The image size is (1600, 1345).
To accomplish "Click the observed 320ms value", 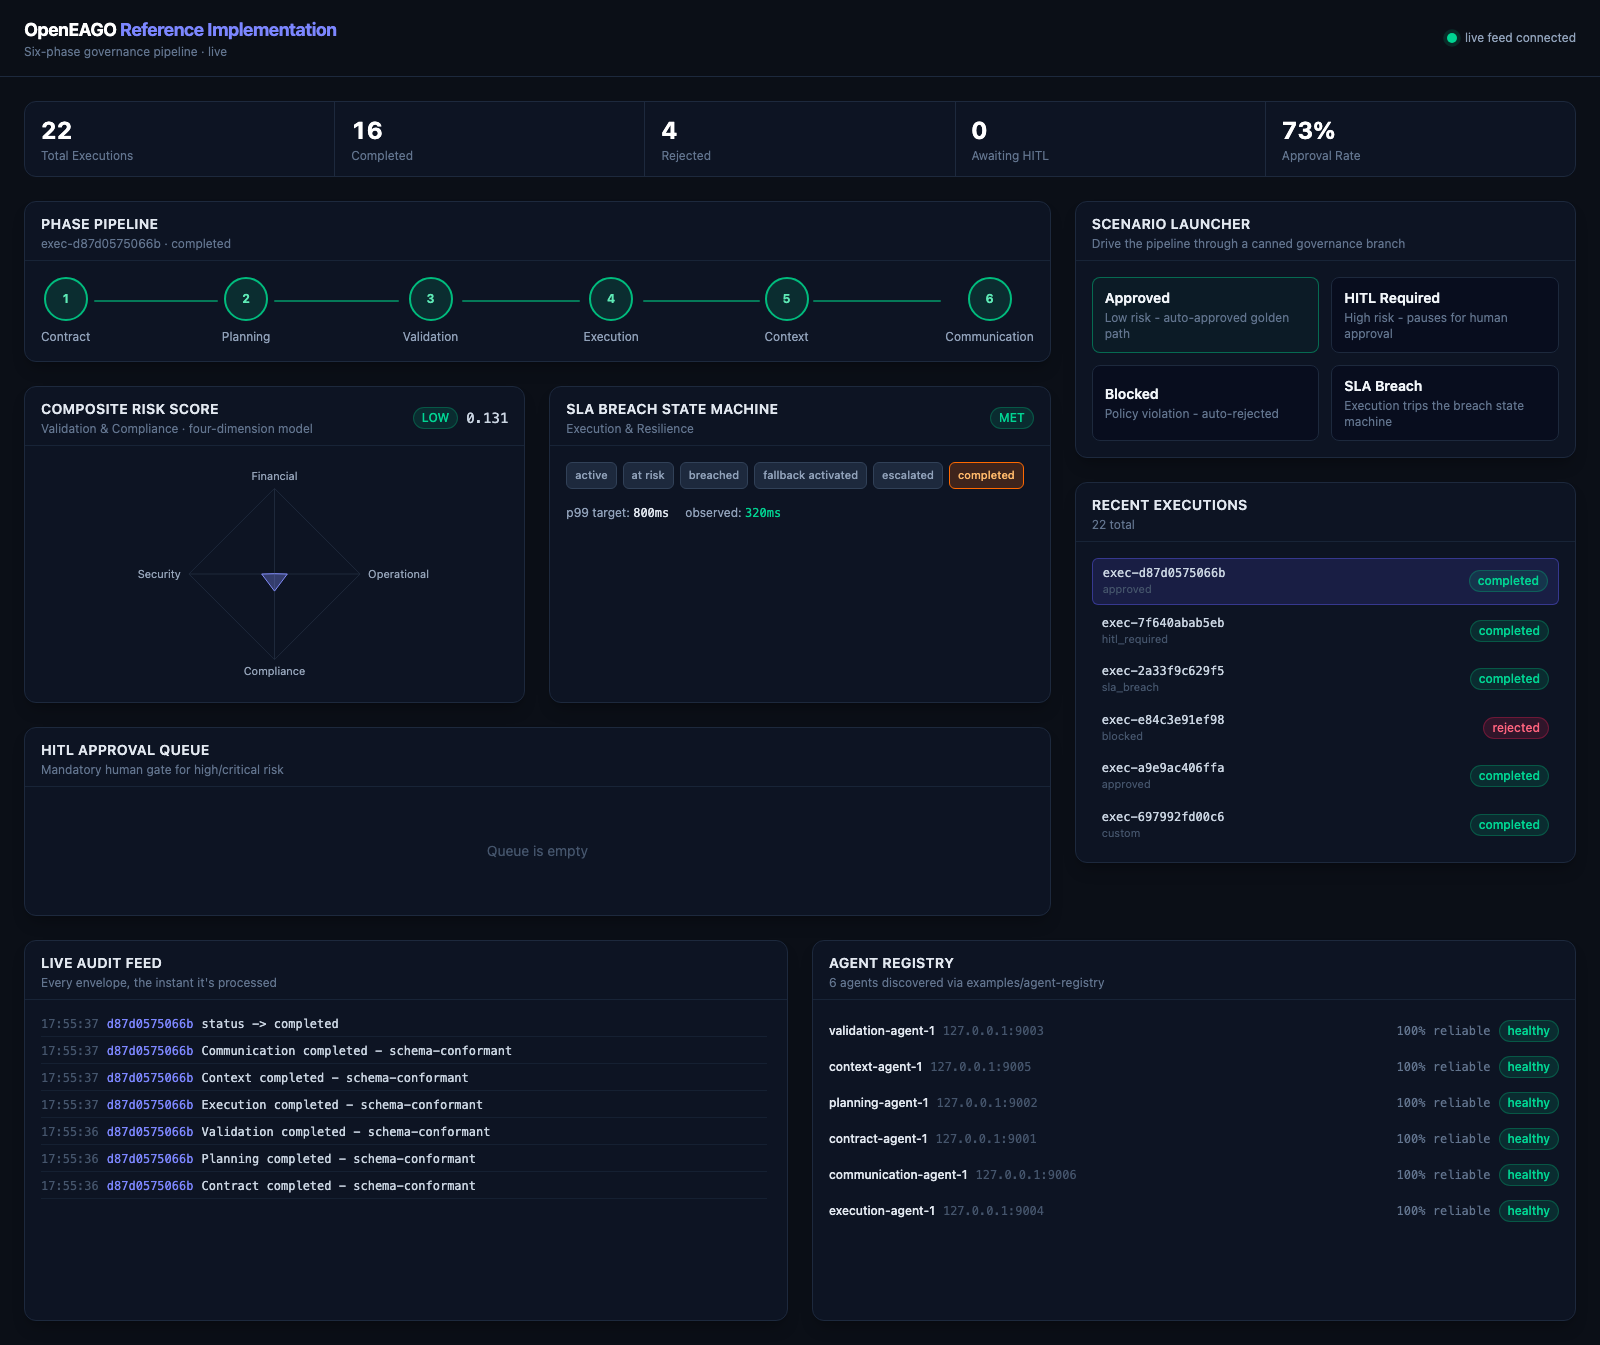I will 763,513.
